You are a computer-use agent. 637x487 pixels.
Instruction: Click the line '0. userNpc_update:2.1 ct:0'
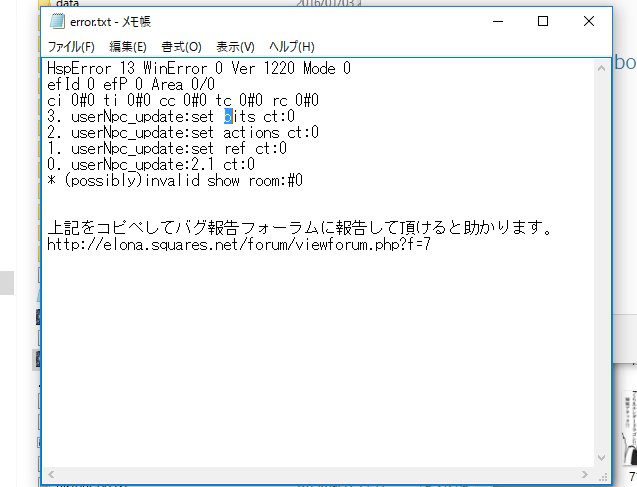(x=151, y=164)
